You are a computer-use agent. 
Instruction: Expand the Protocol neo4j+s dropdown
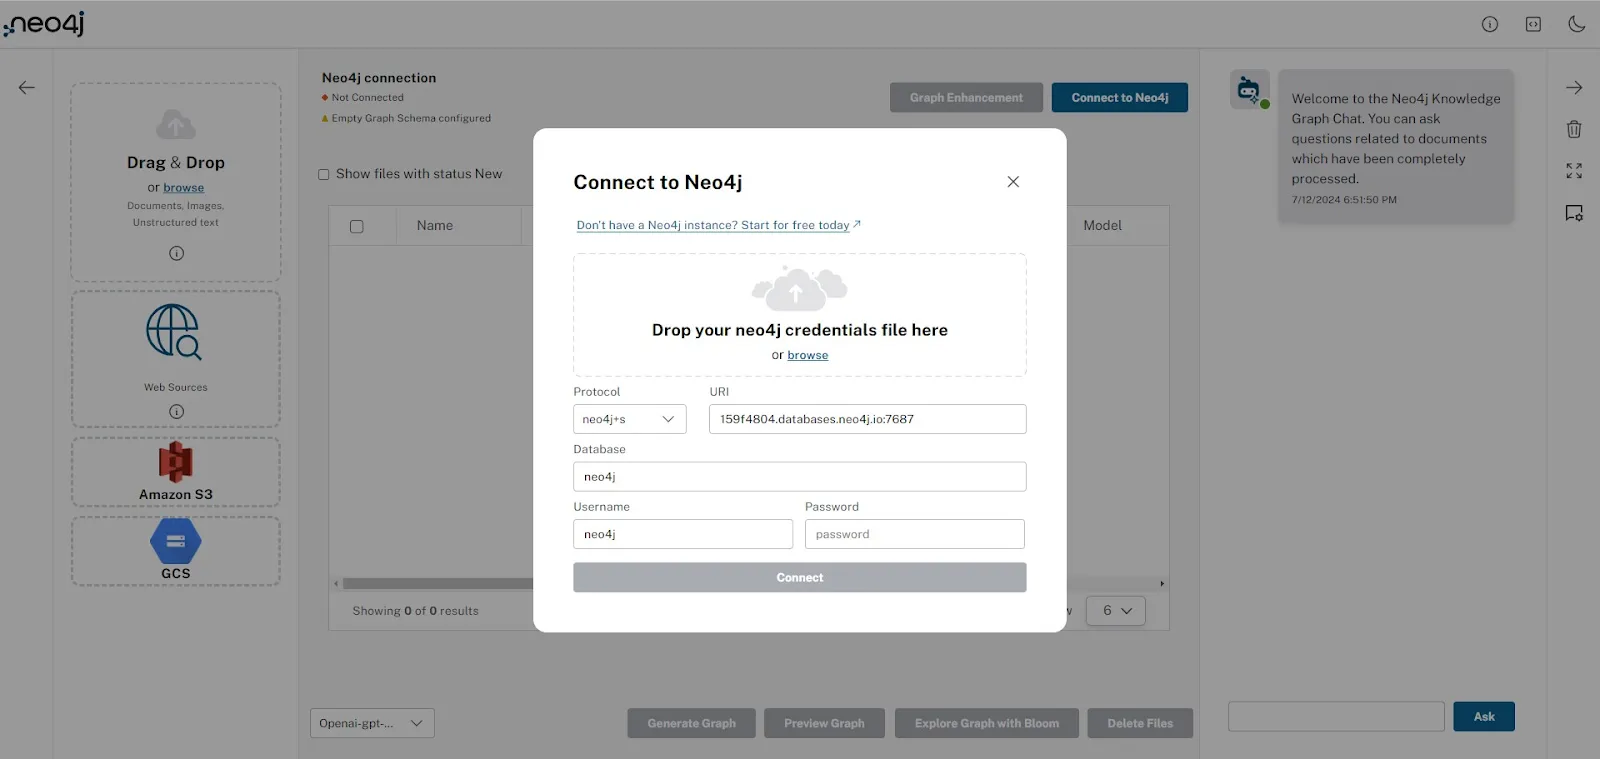pos(630,419)
